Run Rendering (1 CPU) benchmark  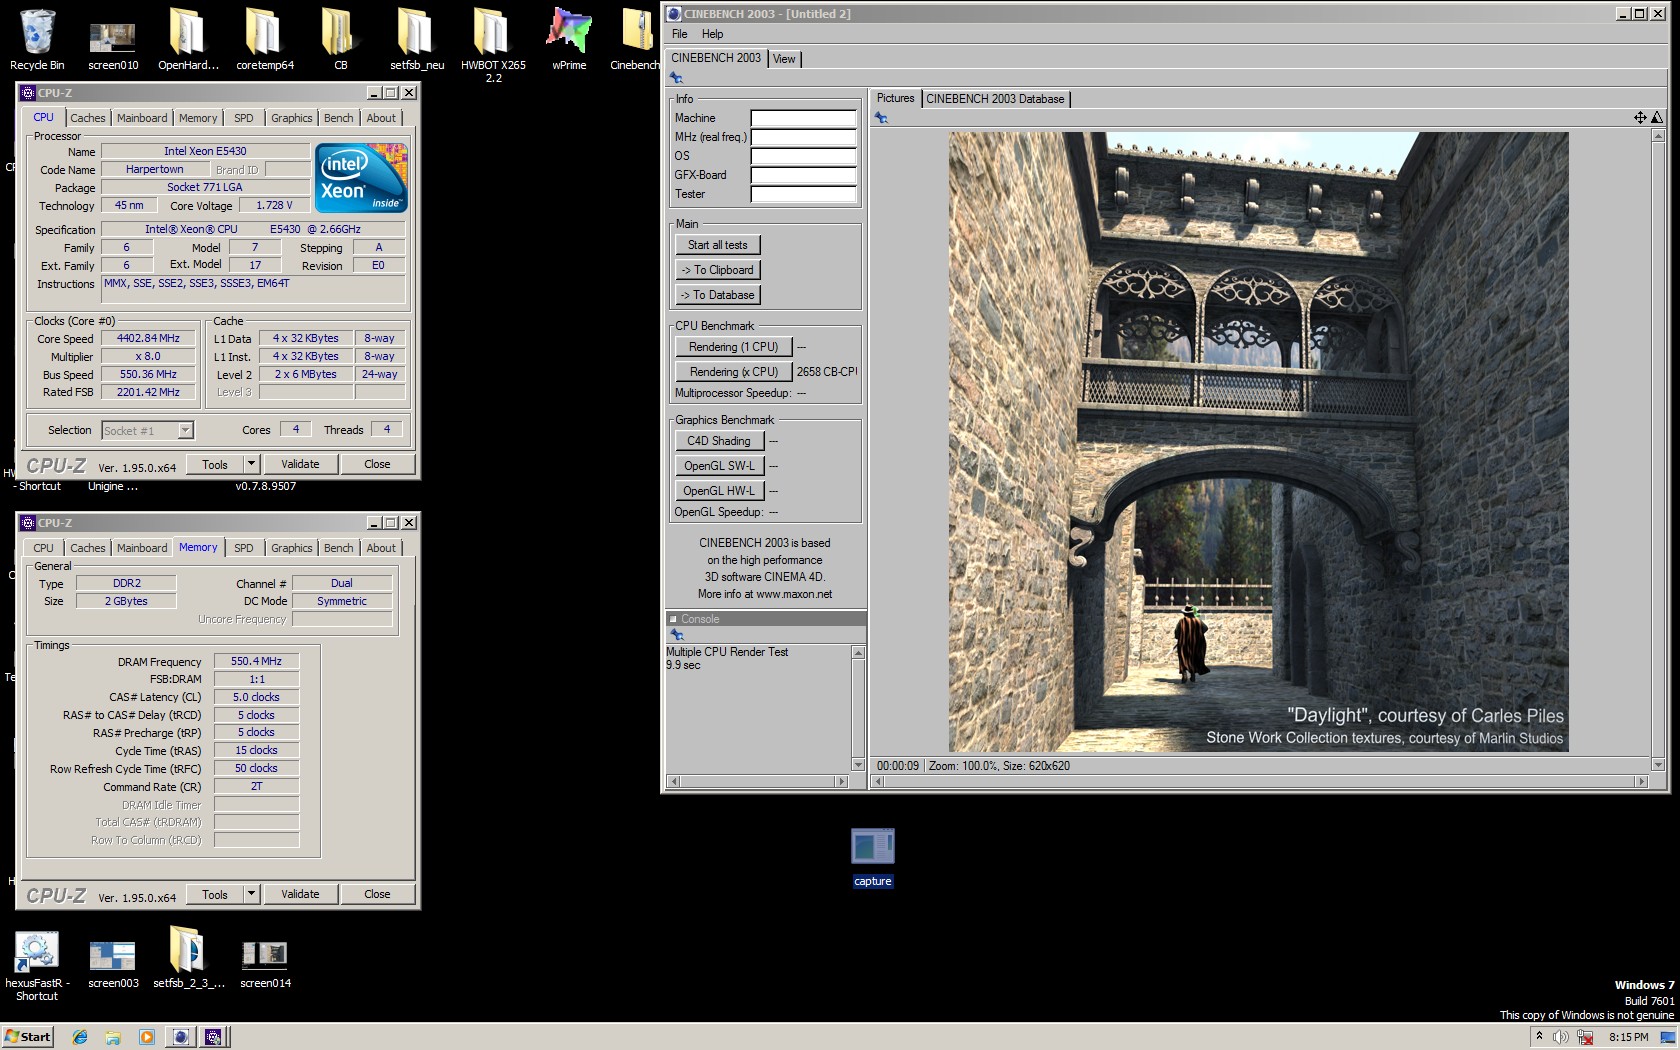[733, 347]
